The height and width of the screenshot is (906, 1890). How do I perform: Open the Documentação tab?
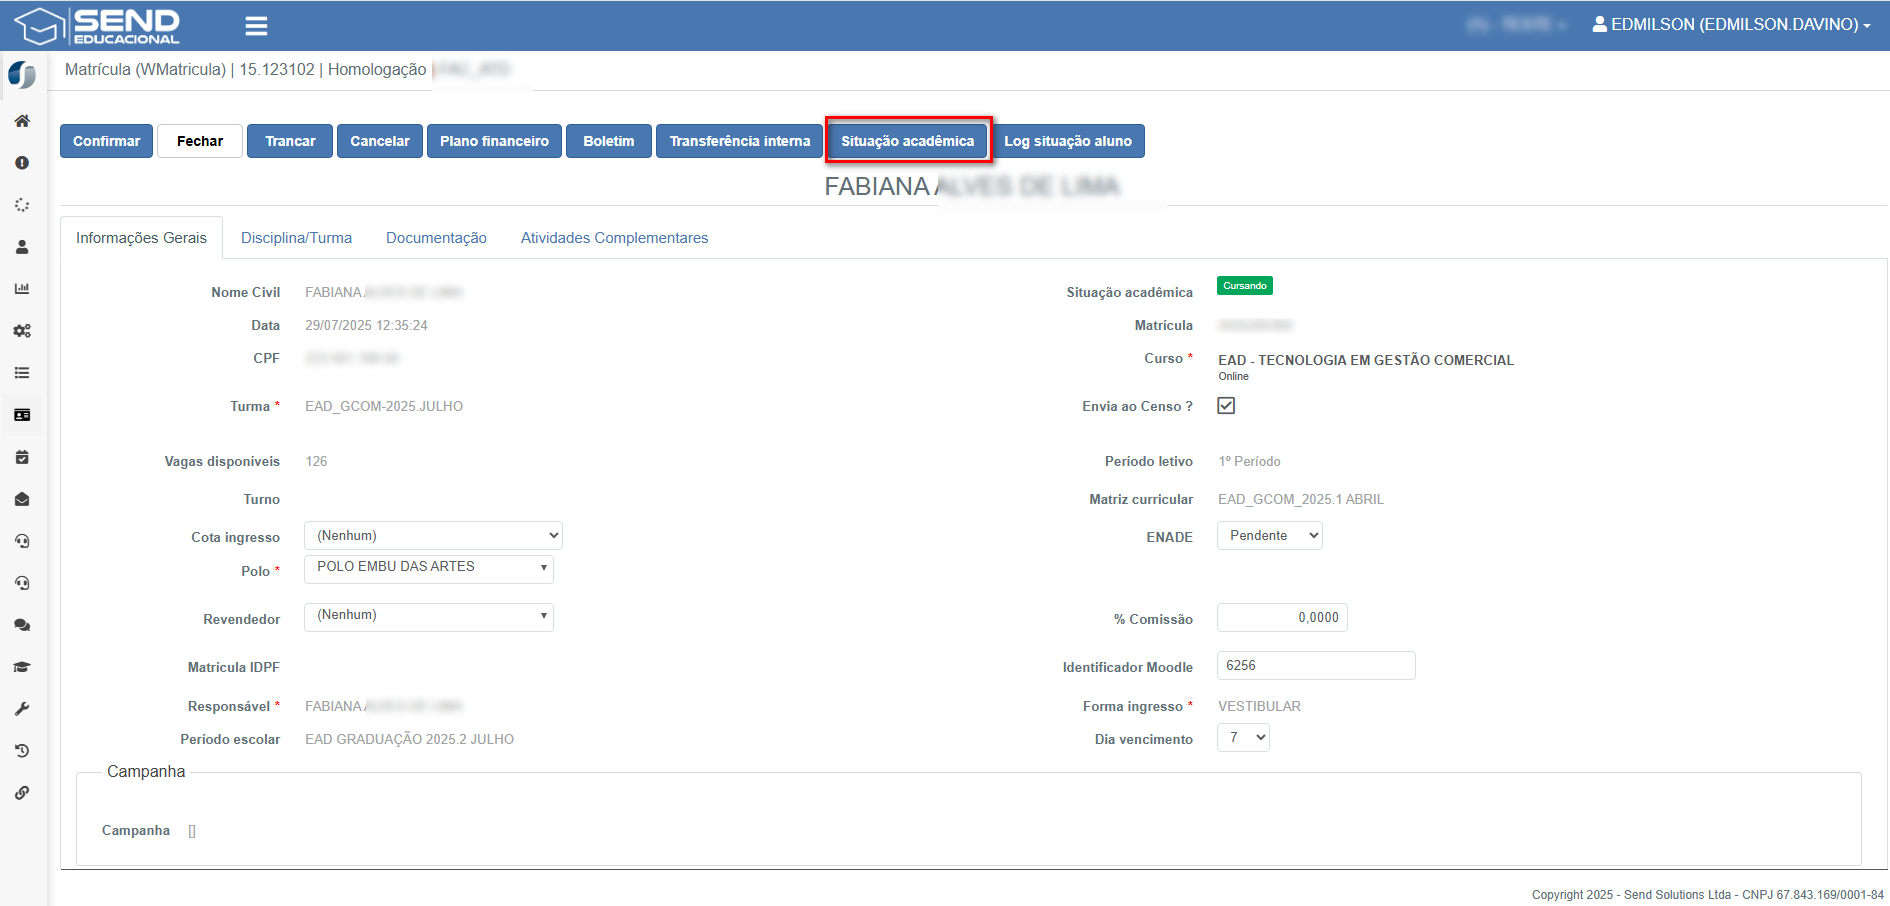click(x=436, y=238)
